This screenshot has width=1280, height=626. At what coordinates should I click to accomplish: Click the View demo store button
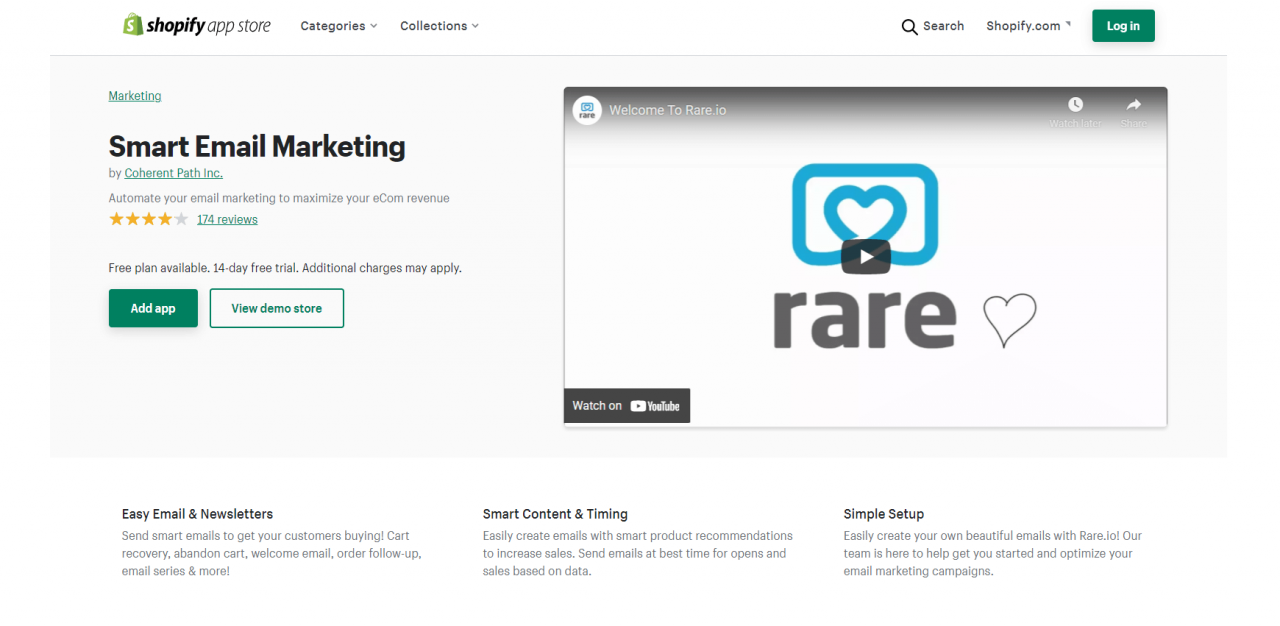click(x=277, y=308)
